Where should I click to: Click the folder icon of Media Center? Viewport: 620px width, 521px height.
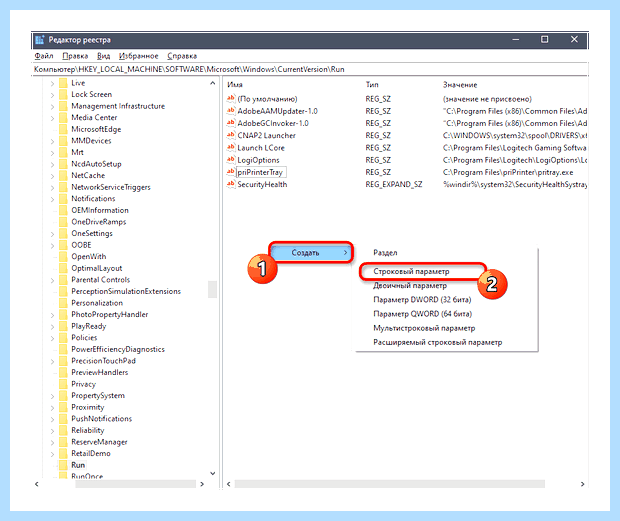pos(63,117)
